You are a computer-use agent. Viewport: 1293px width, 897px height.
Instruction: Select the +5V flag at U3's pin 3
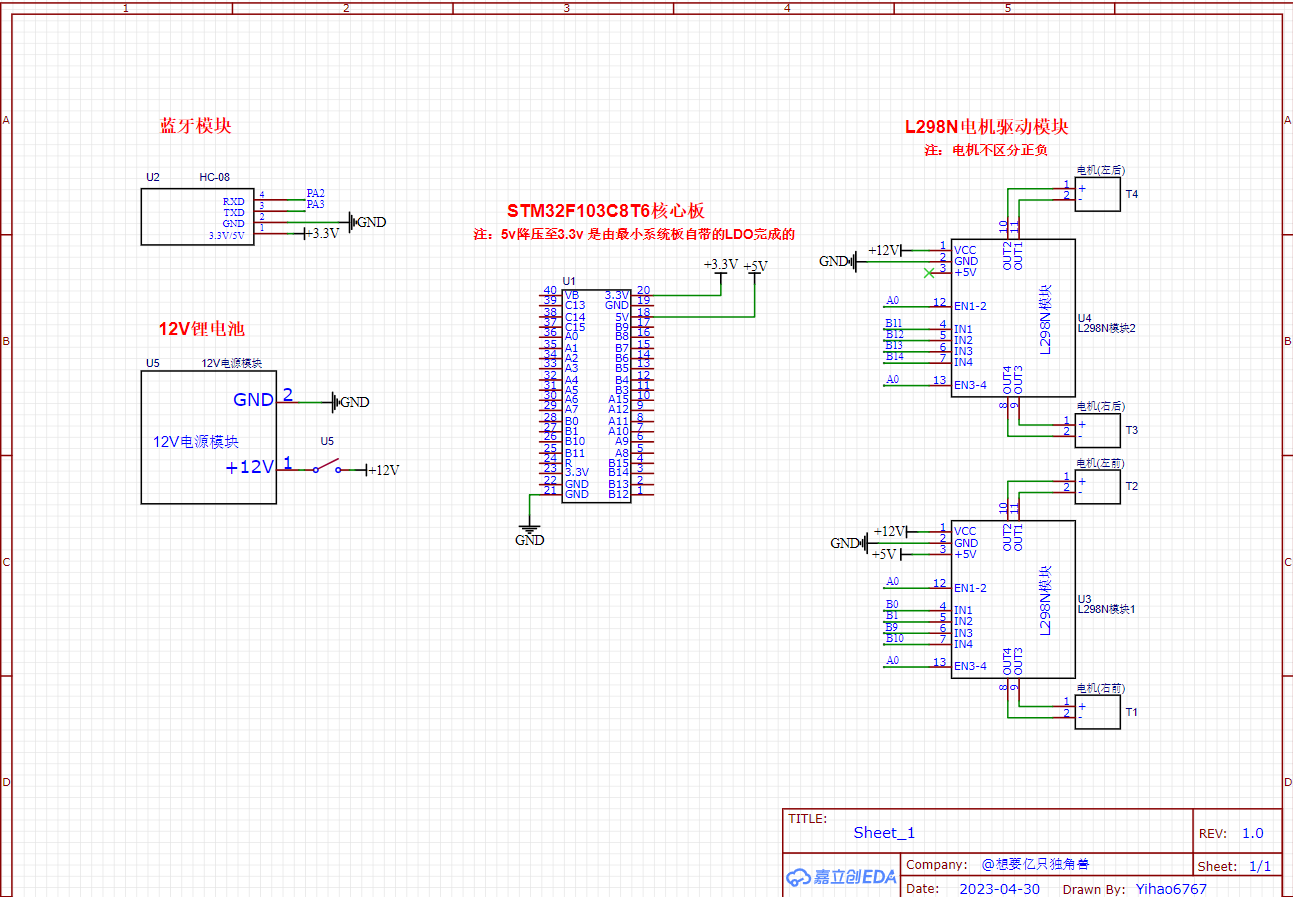coord(886,554)
